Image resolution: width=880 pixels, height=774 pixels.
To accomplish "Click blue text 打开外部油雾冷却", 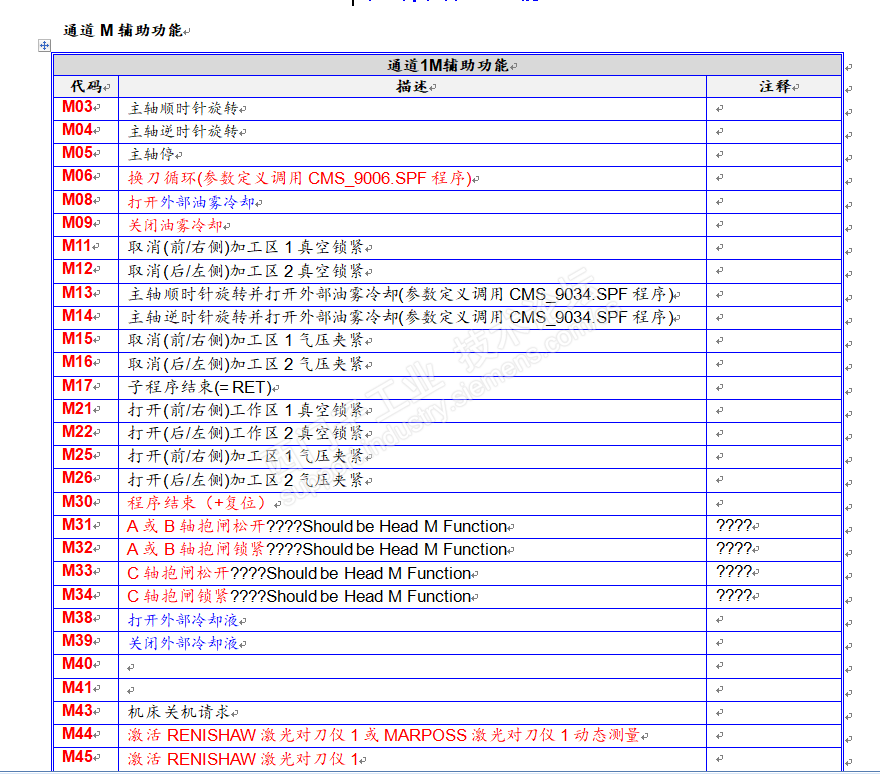I will [191, 202].
